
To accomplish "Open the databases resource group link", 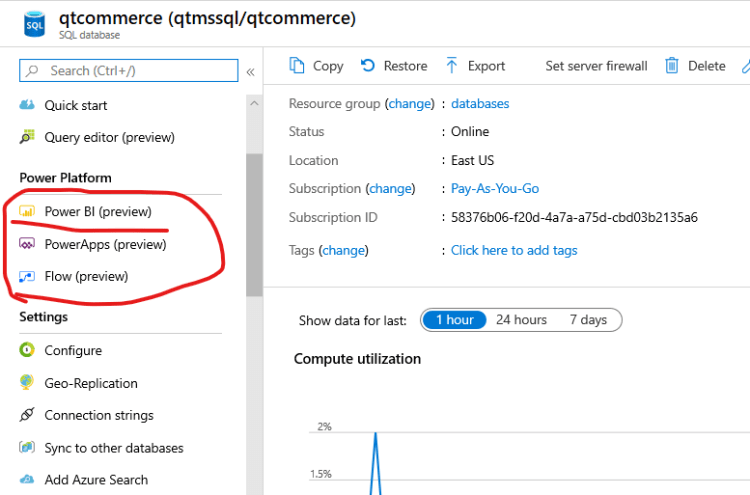I will 480,104.
